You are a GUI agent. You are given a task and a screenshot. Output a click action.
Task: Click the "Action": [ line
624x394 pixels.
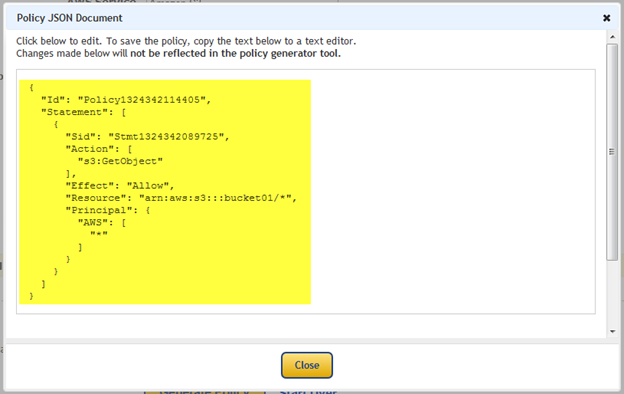(99, 149)
